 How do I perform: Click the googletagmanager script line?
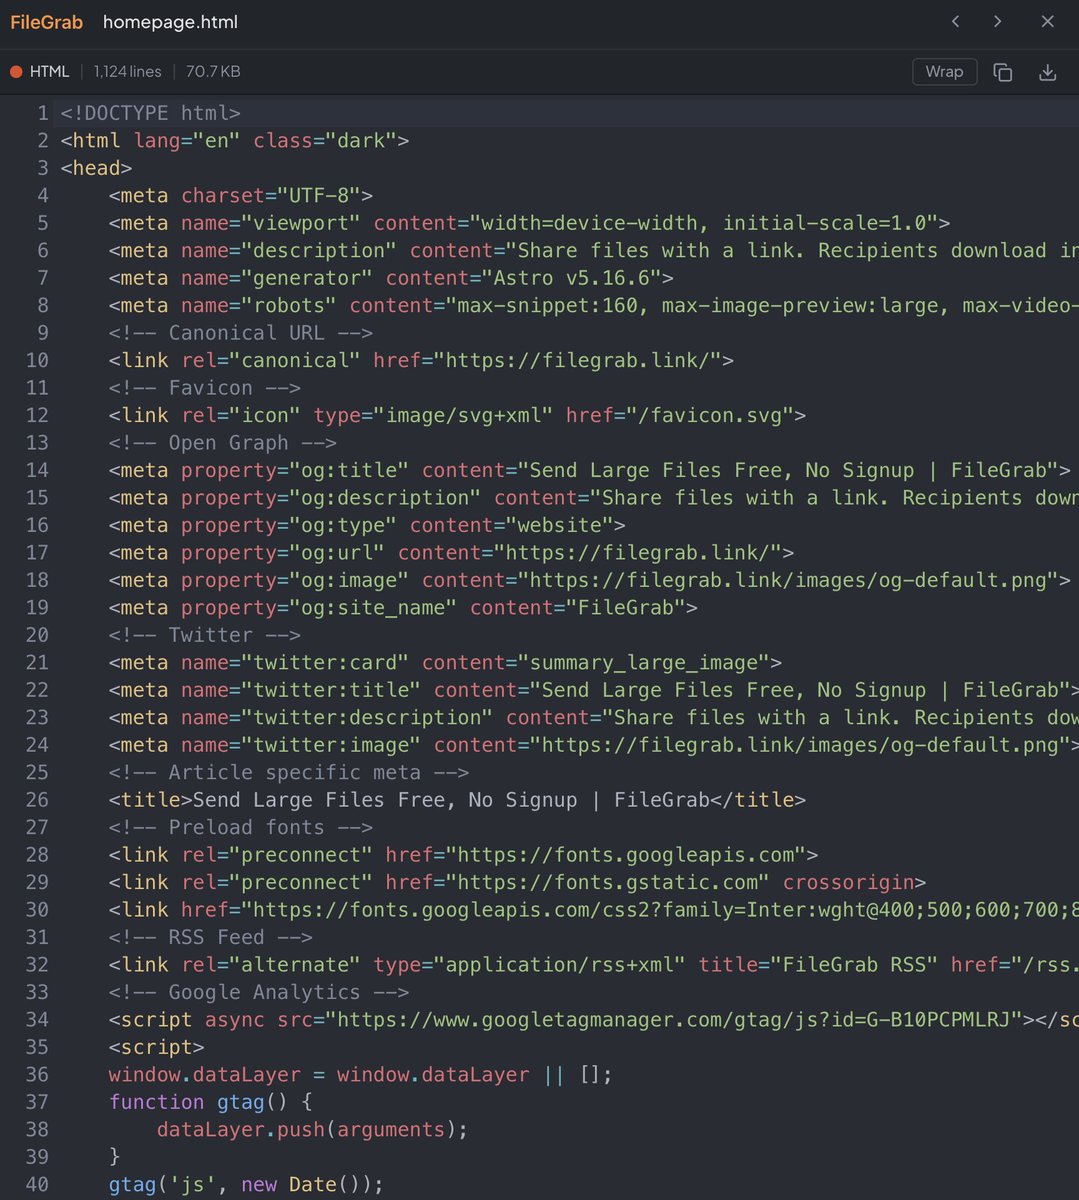pos(593,1021)
